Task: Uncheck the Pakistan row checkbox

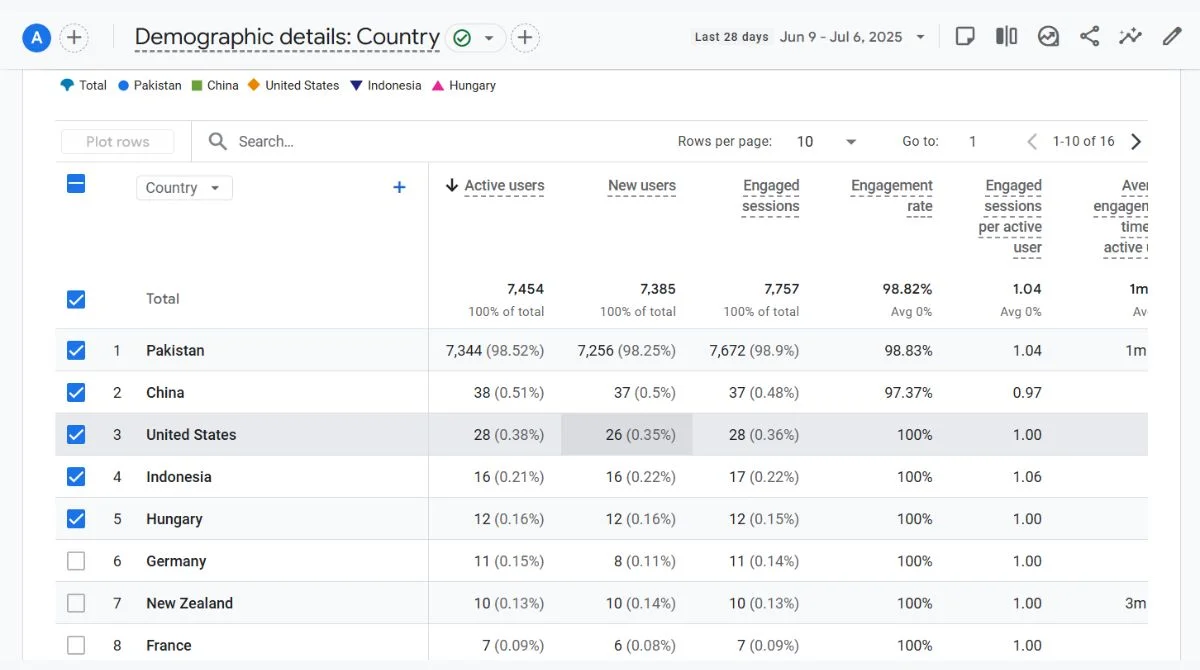Action: (76, 351)
